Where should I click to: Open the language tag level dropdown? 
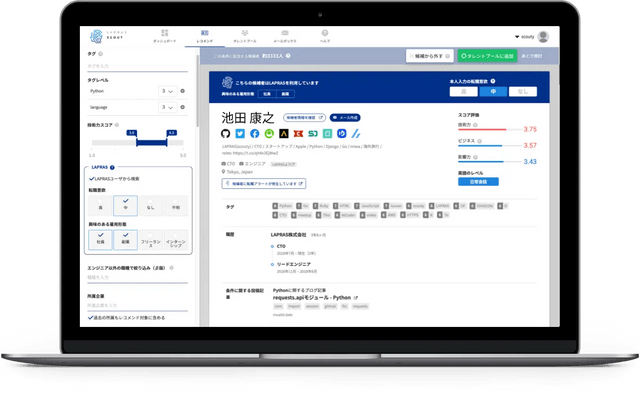(167, 107)
